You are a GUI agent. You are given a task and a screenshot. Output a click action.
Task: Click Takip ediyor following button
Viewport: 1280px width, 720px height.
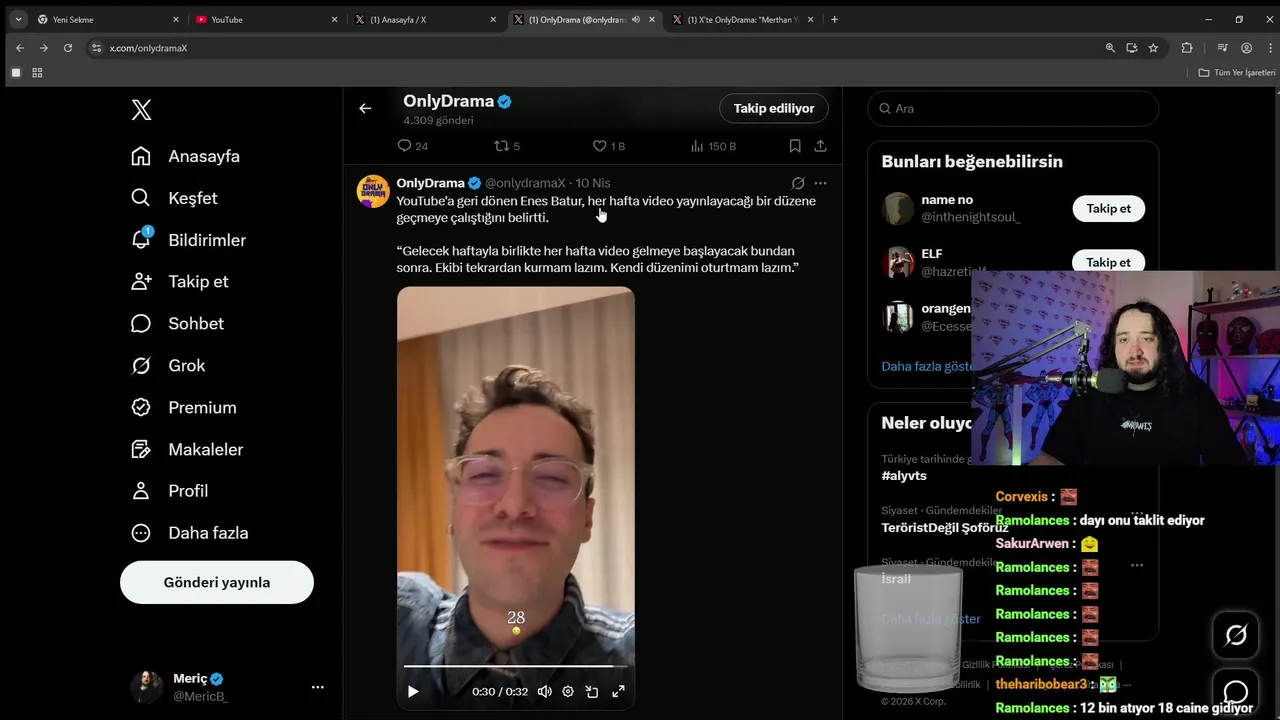(x=774, y=108)
